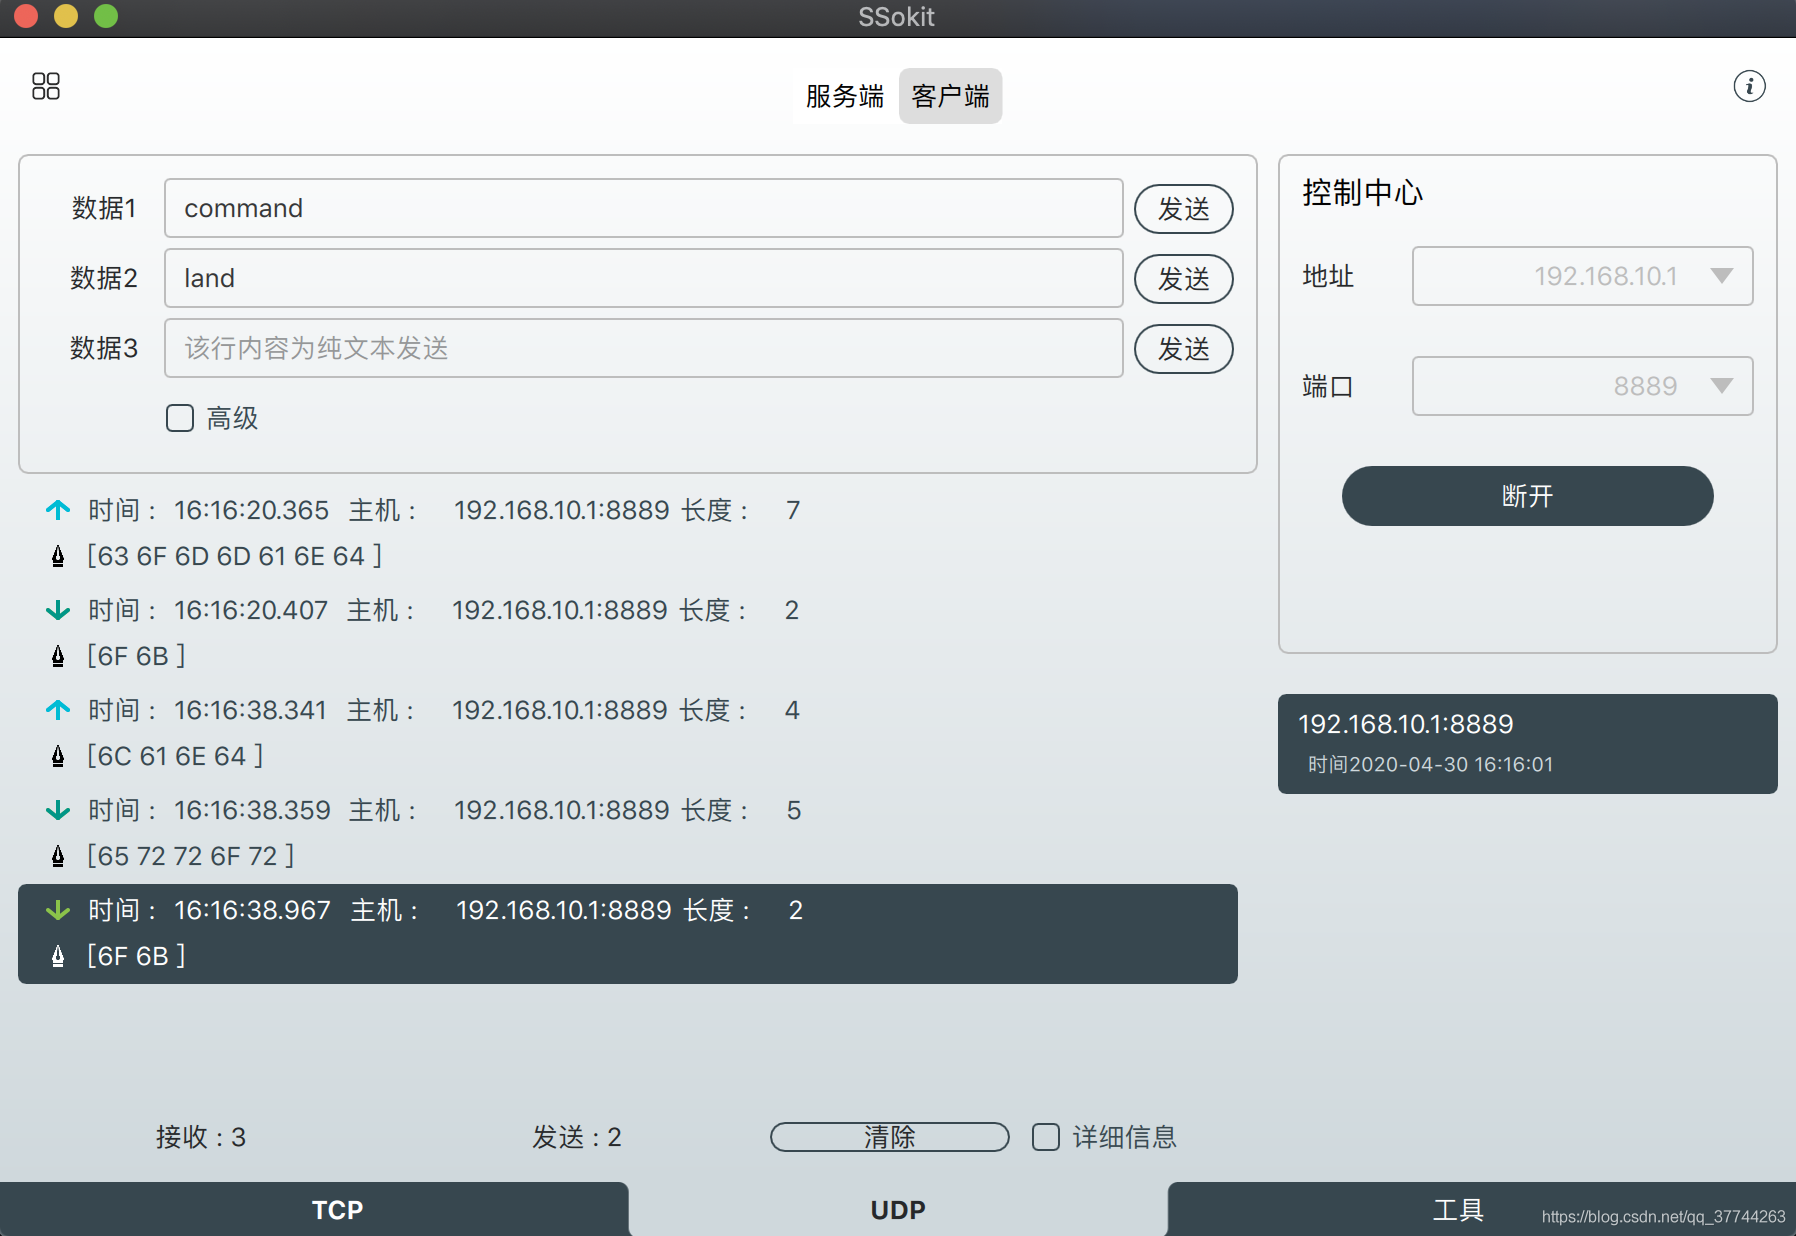
Task: Click pen icon beside [6C 61 6E 64]
Action: point(58,756)
